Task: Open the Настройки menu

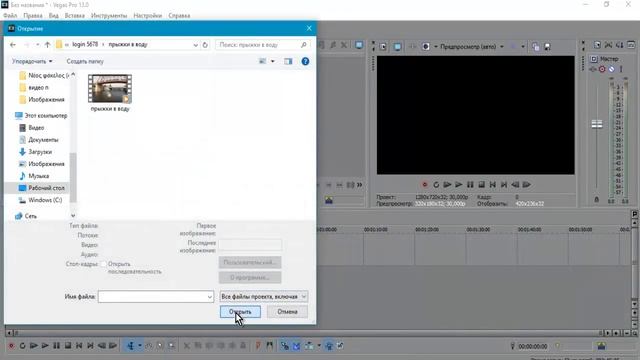Action: 148,16
